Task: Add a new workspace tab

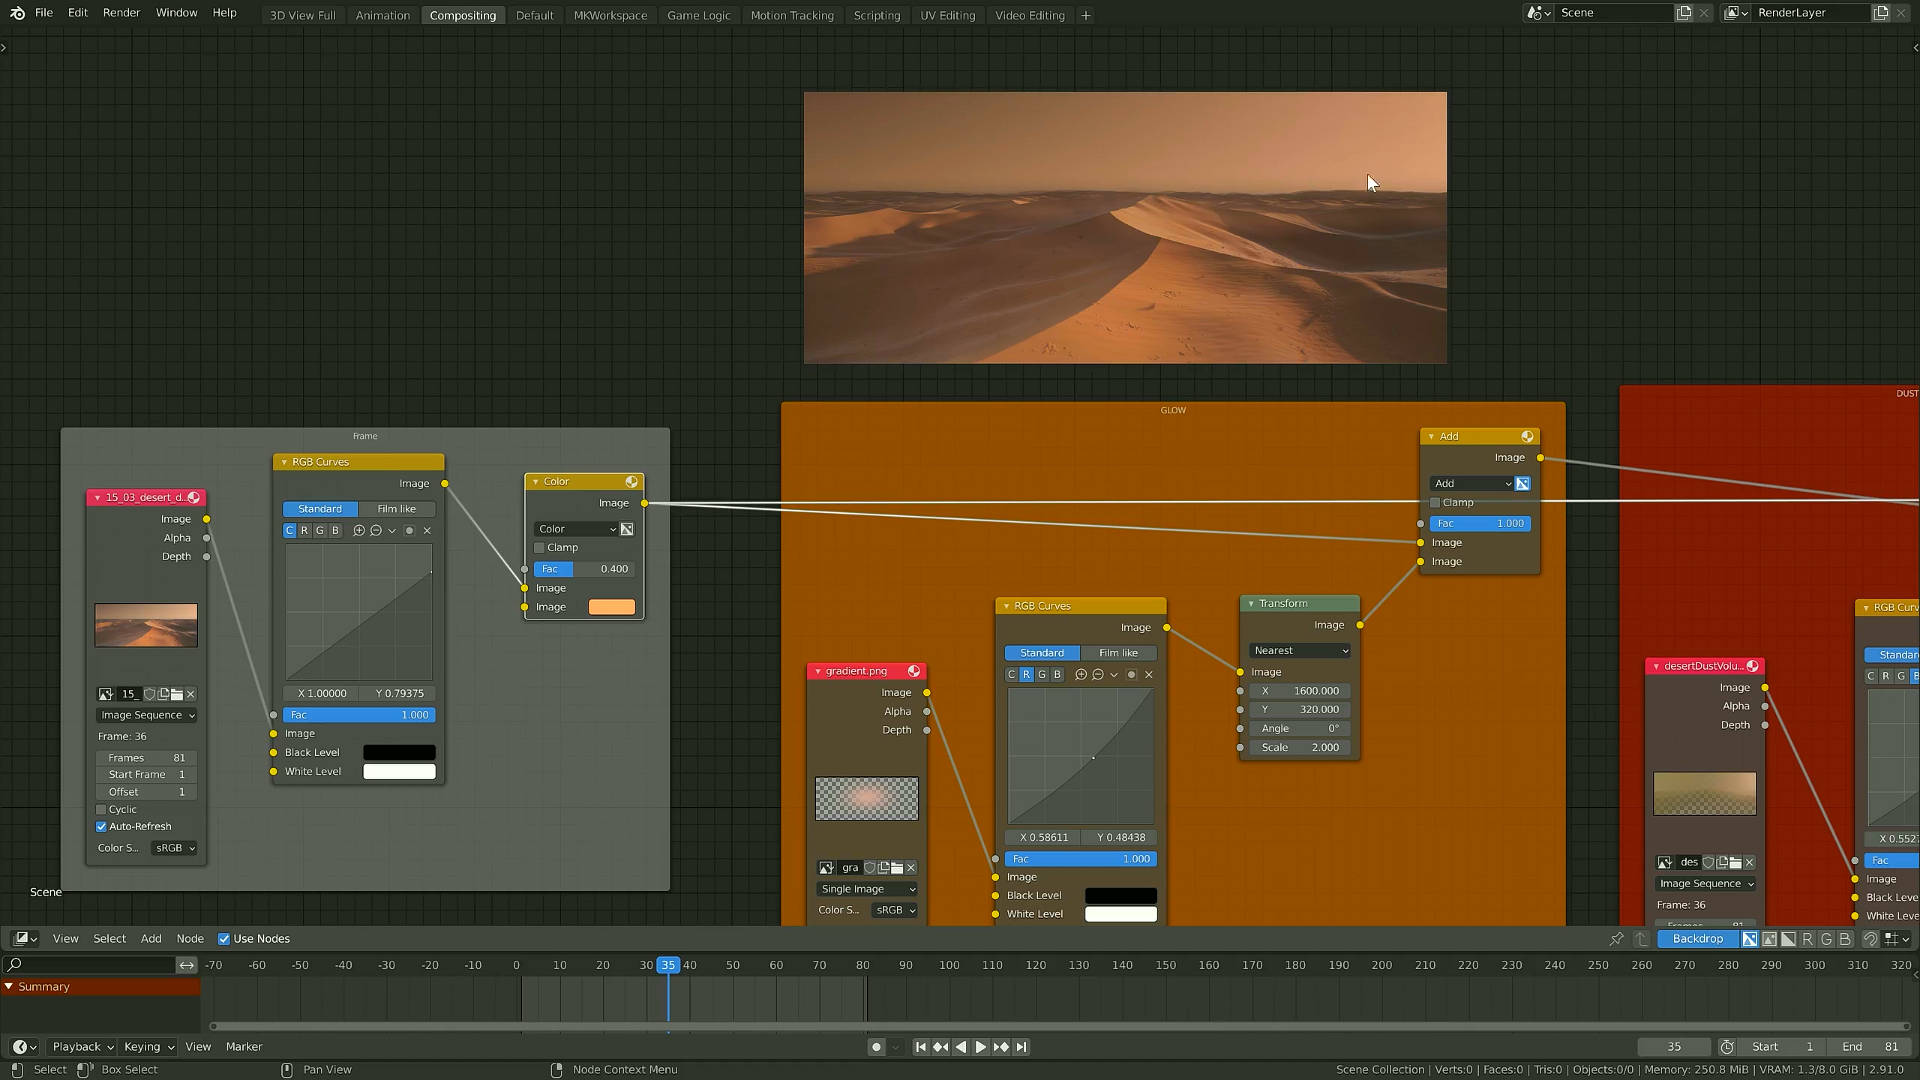Action: (1085, 15)
